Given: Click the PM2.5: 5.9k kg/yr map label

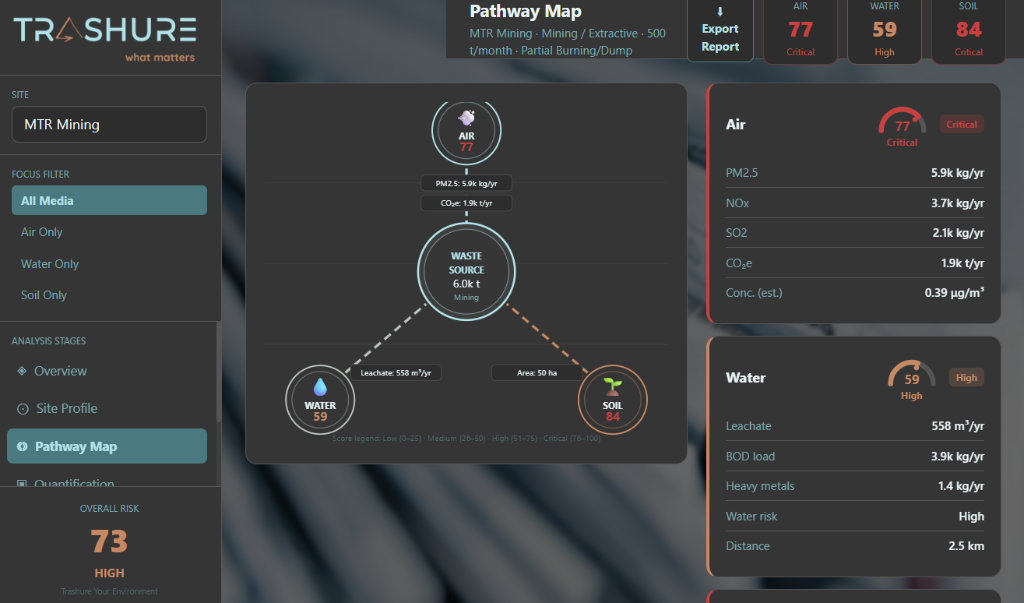Looking at the screenshot, I should (x=466, y=184).
